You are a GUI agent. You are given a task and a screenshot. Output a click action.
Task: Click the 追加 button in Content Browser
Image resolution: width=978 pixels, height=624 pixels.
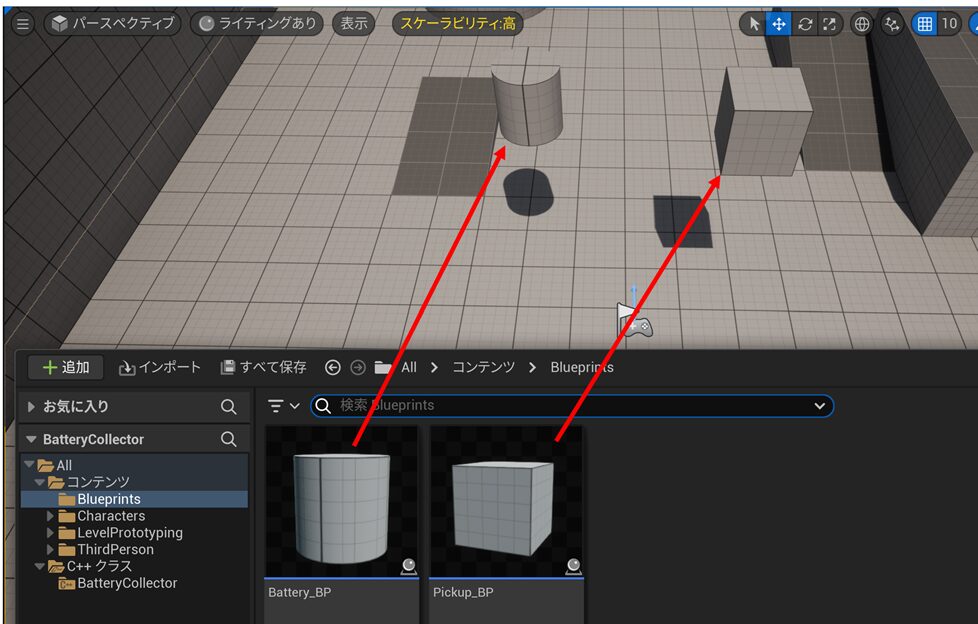pyautogui.click(x=66, y=368)
